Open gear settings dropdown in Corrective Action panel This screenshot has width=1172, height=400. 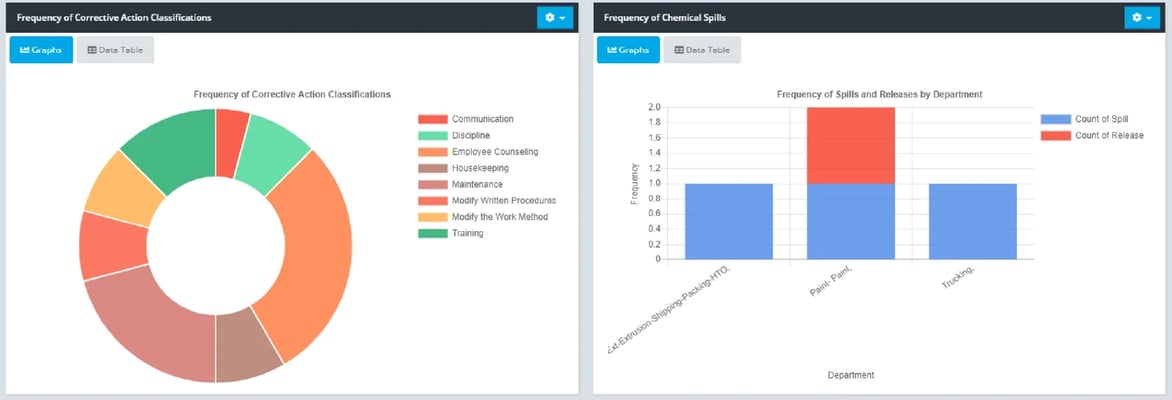point(554,18)
